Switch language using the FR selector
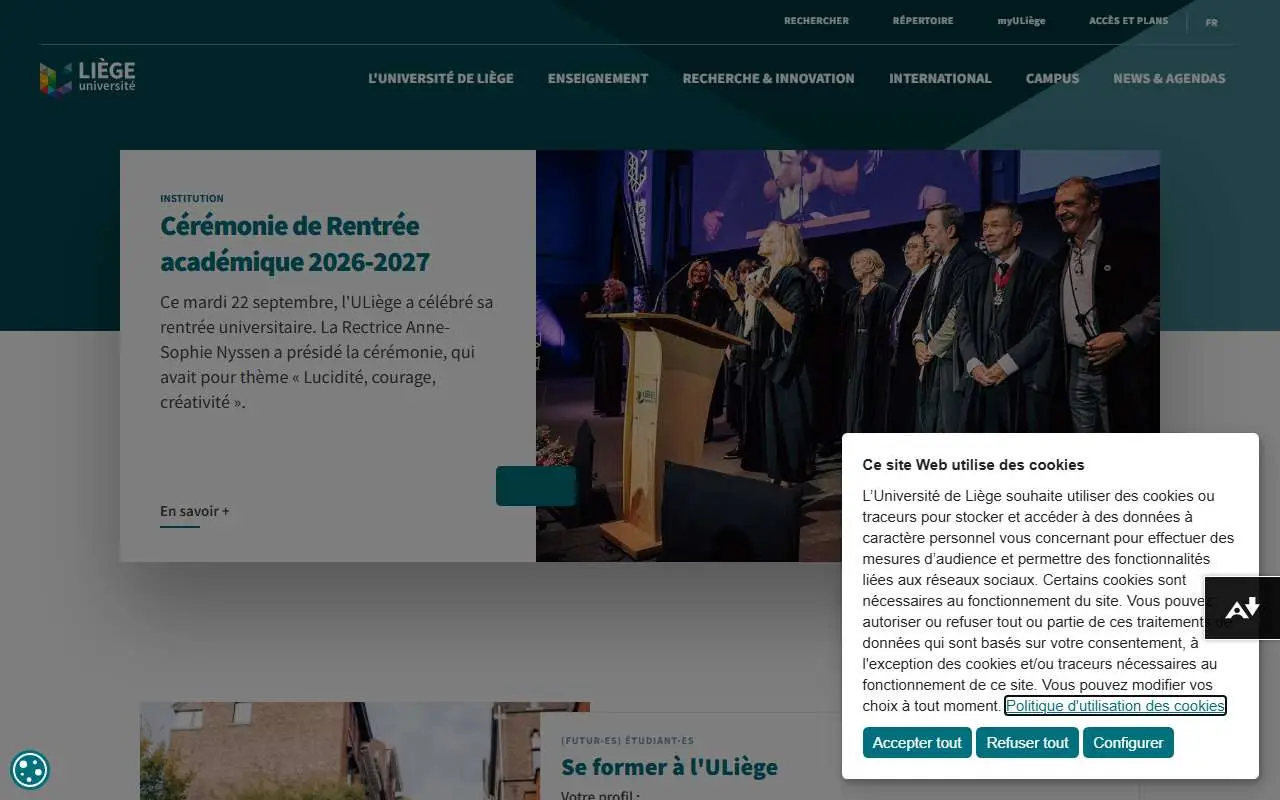Viewport: 1280px width, 800px height. pyautogui.click(x=1211, y=22)
